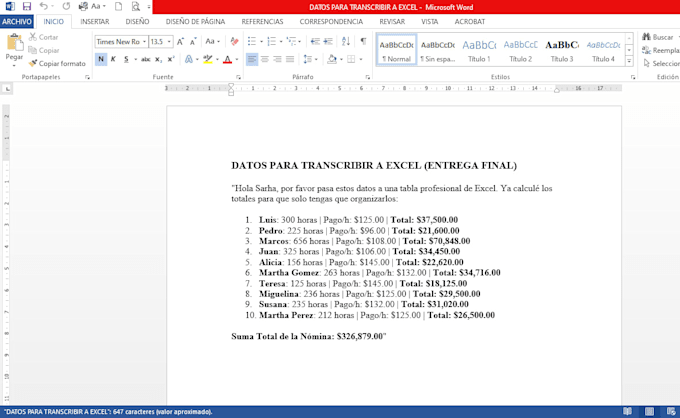Switch to the ACROBAT tab
The height and width of the screenshot is (418, 680).
(x=469, y=22)
